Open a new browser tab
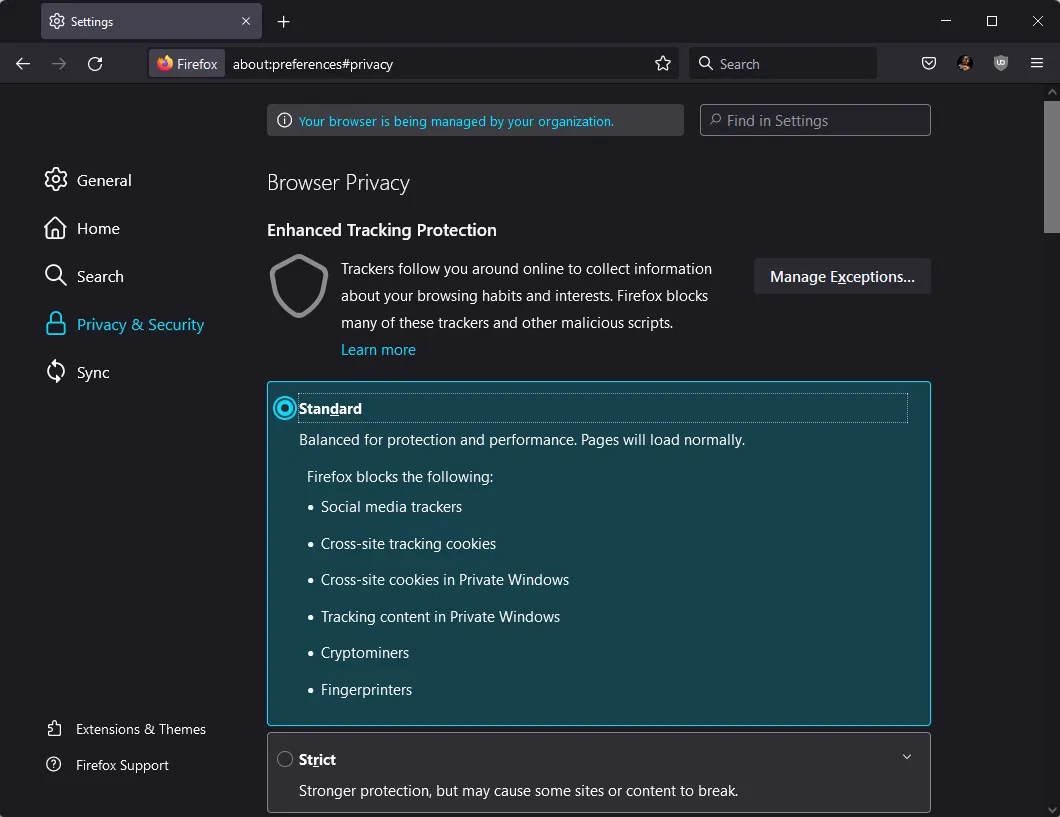 pos(283,21)
